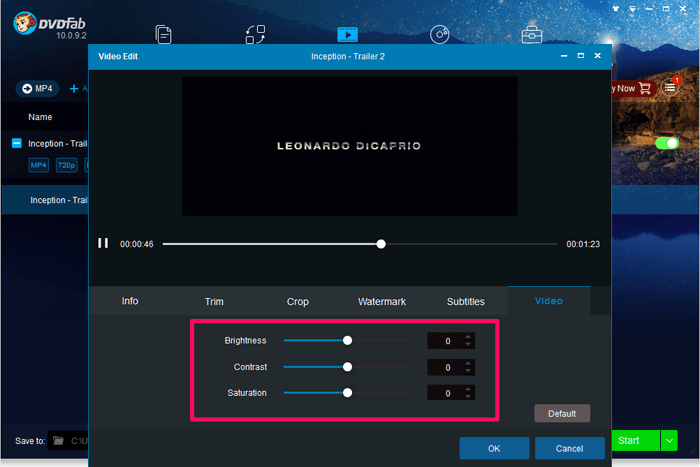
Task: Switch to the Watermark tab
Action: tap(382, 302)
